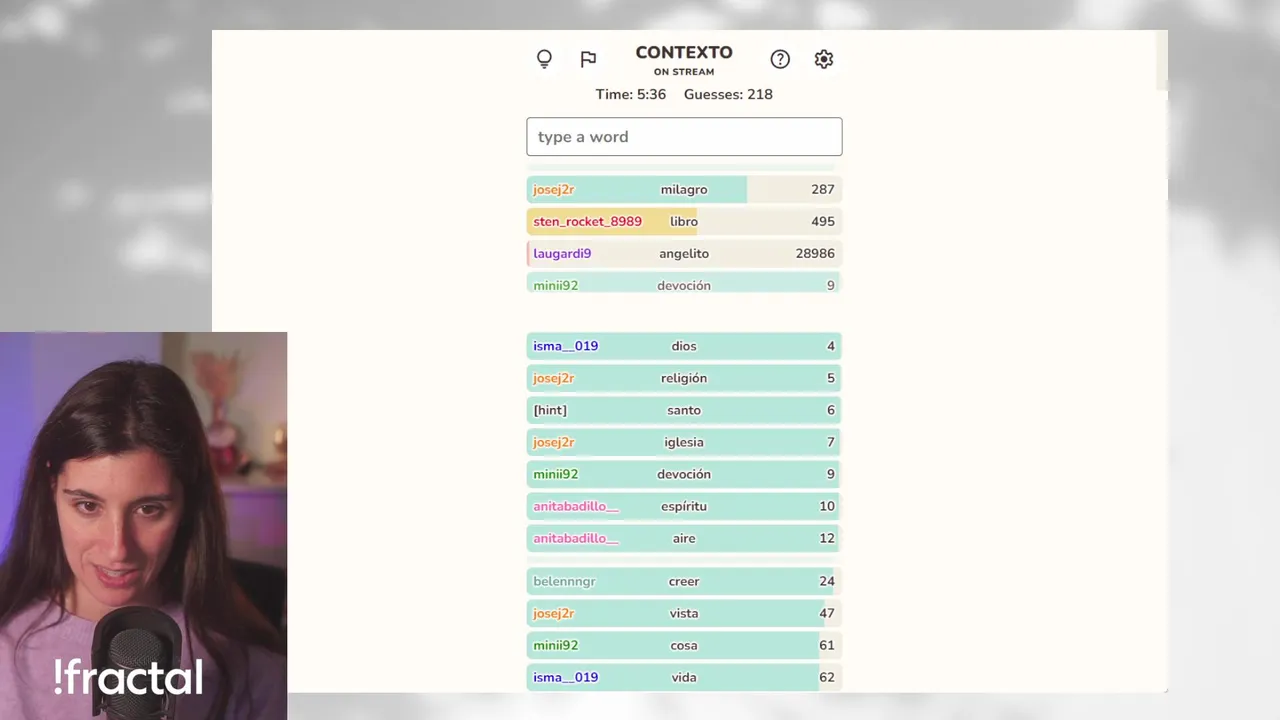Click the 'ON STREAM' subtitle
The image size is (1280, 720).
pyautogui.click(x=684, y=72)
